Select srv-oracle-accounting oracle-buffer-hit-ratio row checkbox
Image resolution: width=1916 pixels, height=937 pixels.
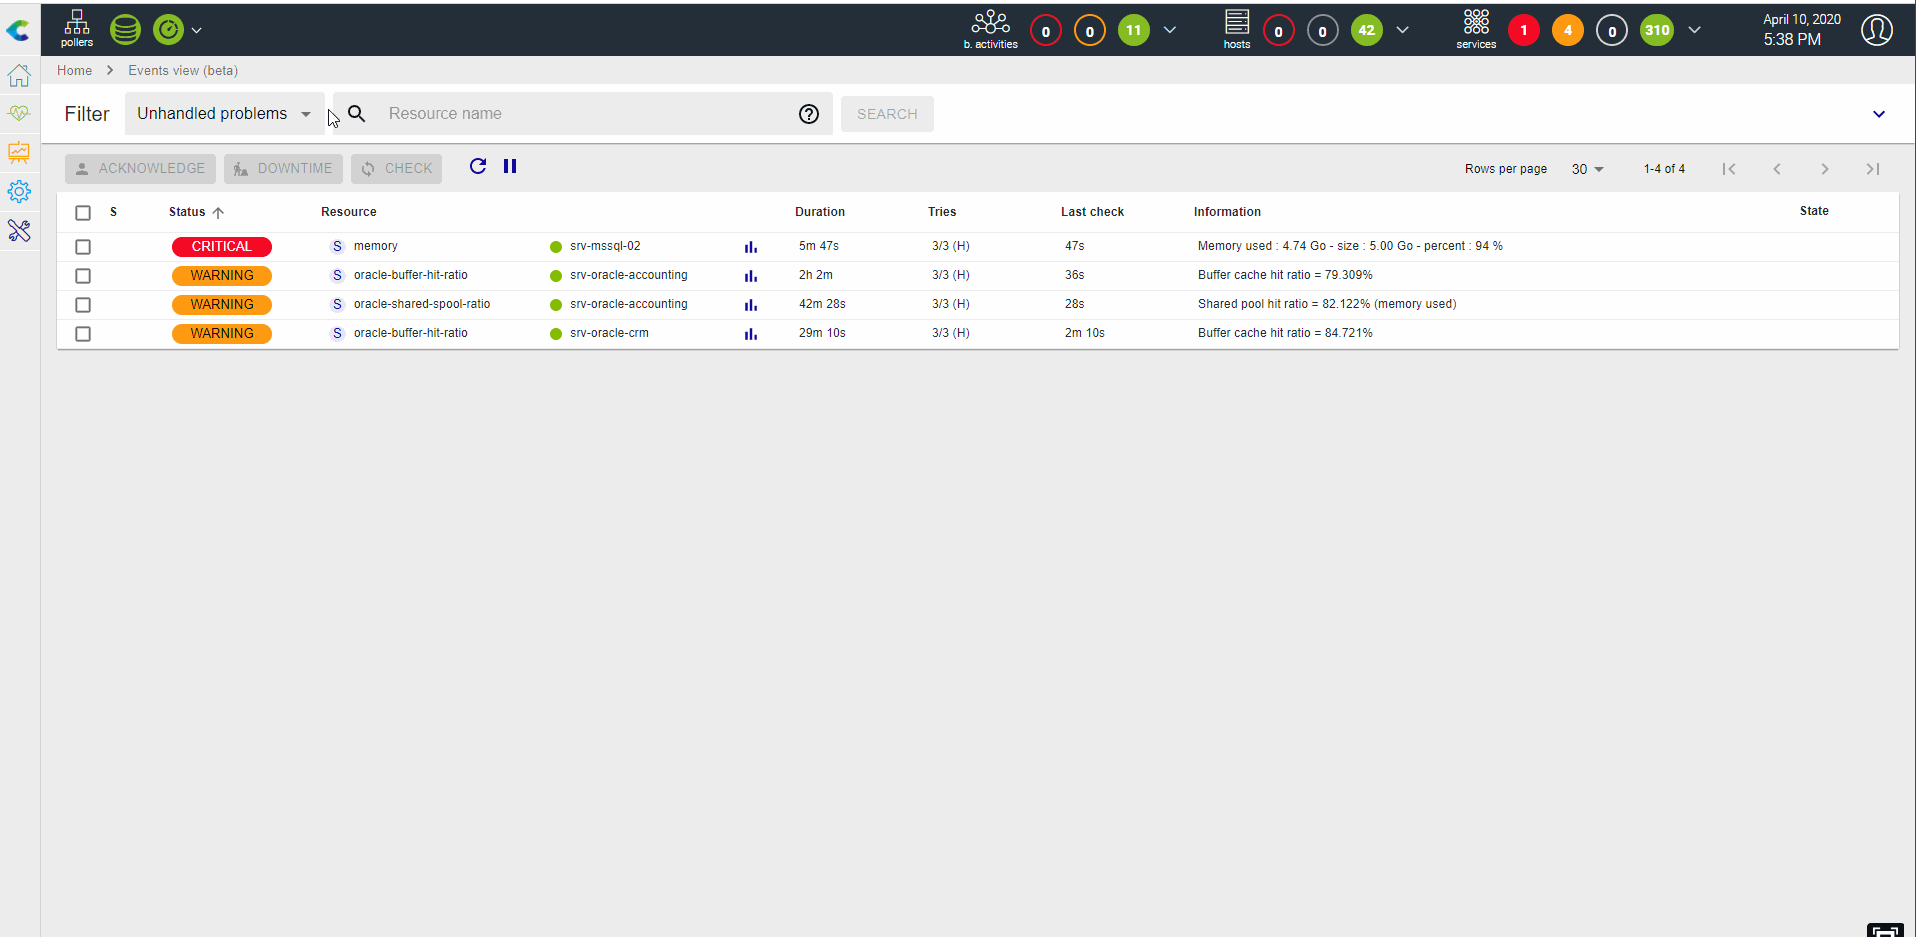(x=83, y=275)
